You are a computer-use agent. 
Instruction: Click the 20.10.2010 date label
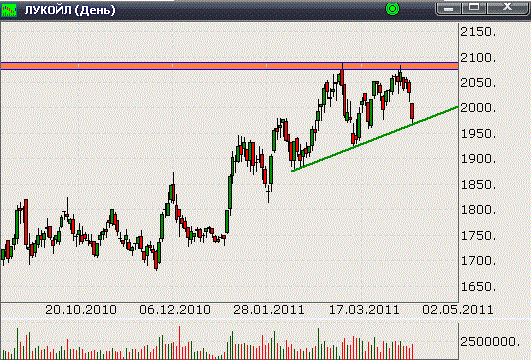(x=81, y=310)
